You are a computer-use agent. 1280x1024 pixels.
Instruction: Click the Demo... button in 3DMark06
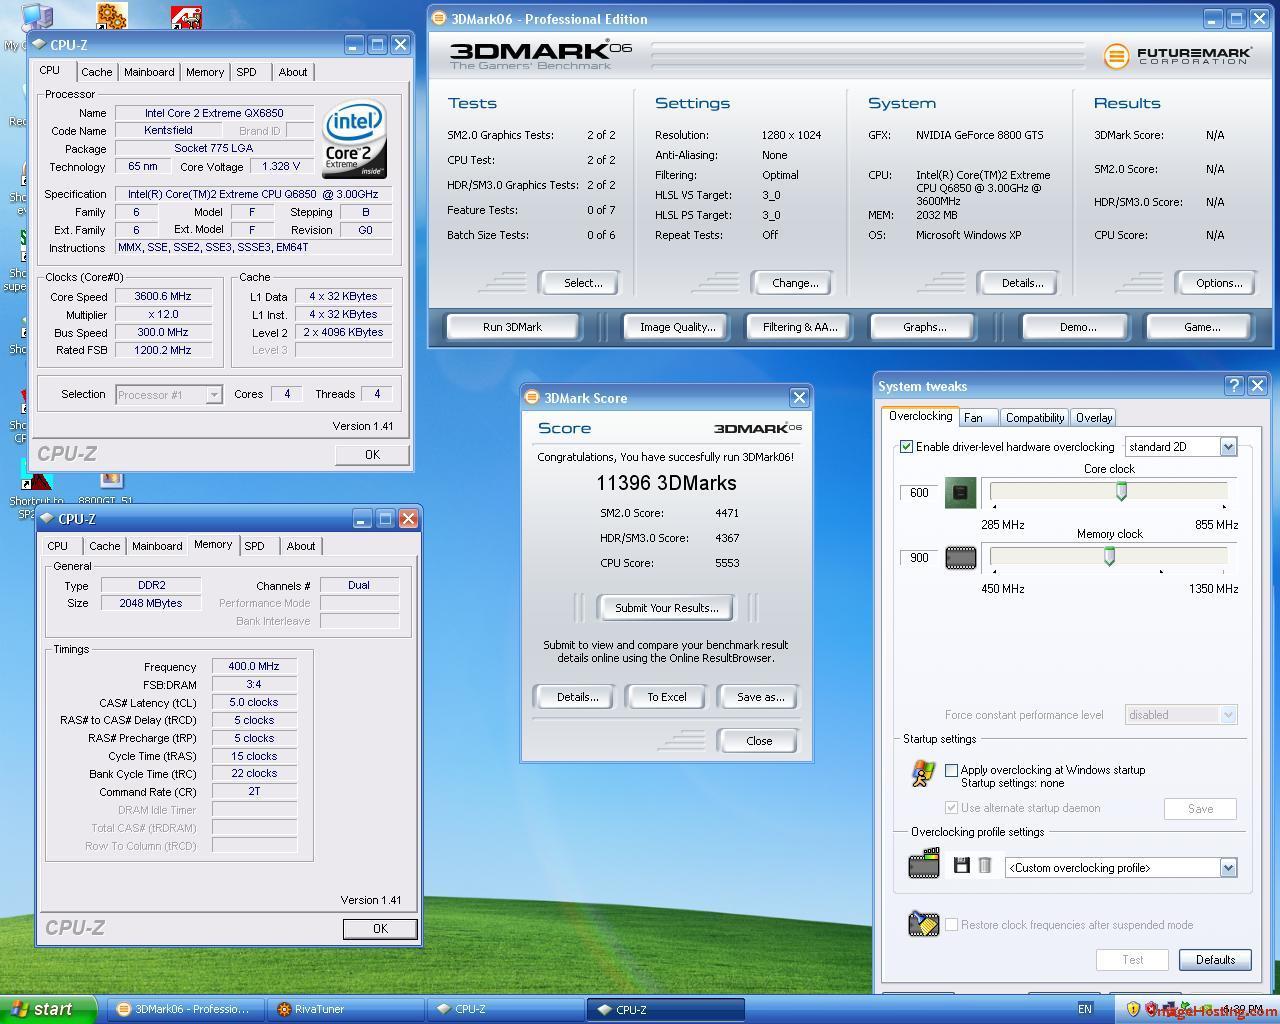(1078, 327)
